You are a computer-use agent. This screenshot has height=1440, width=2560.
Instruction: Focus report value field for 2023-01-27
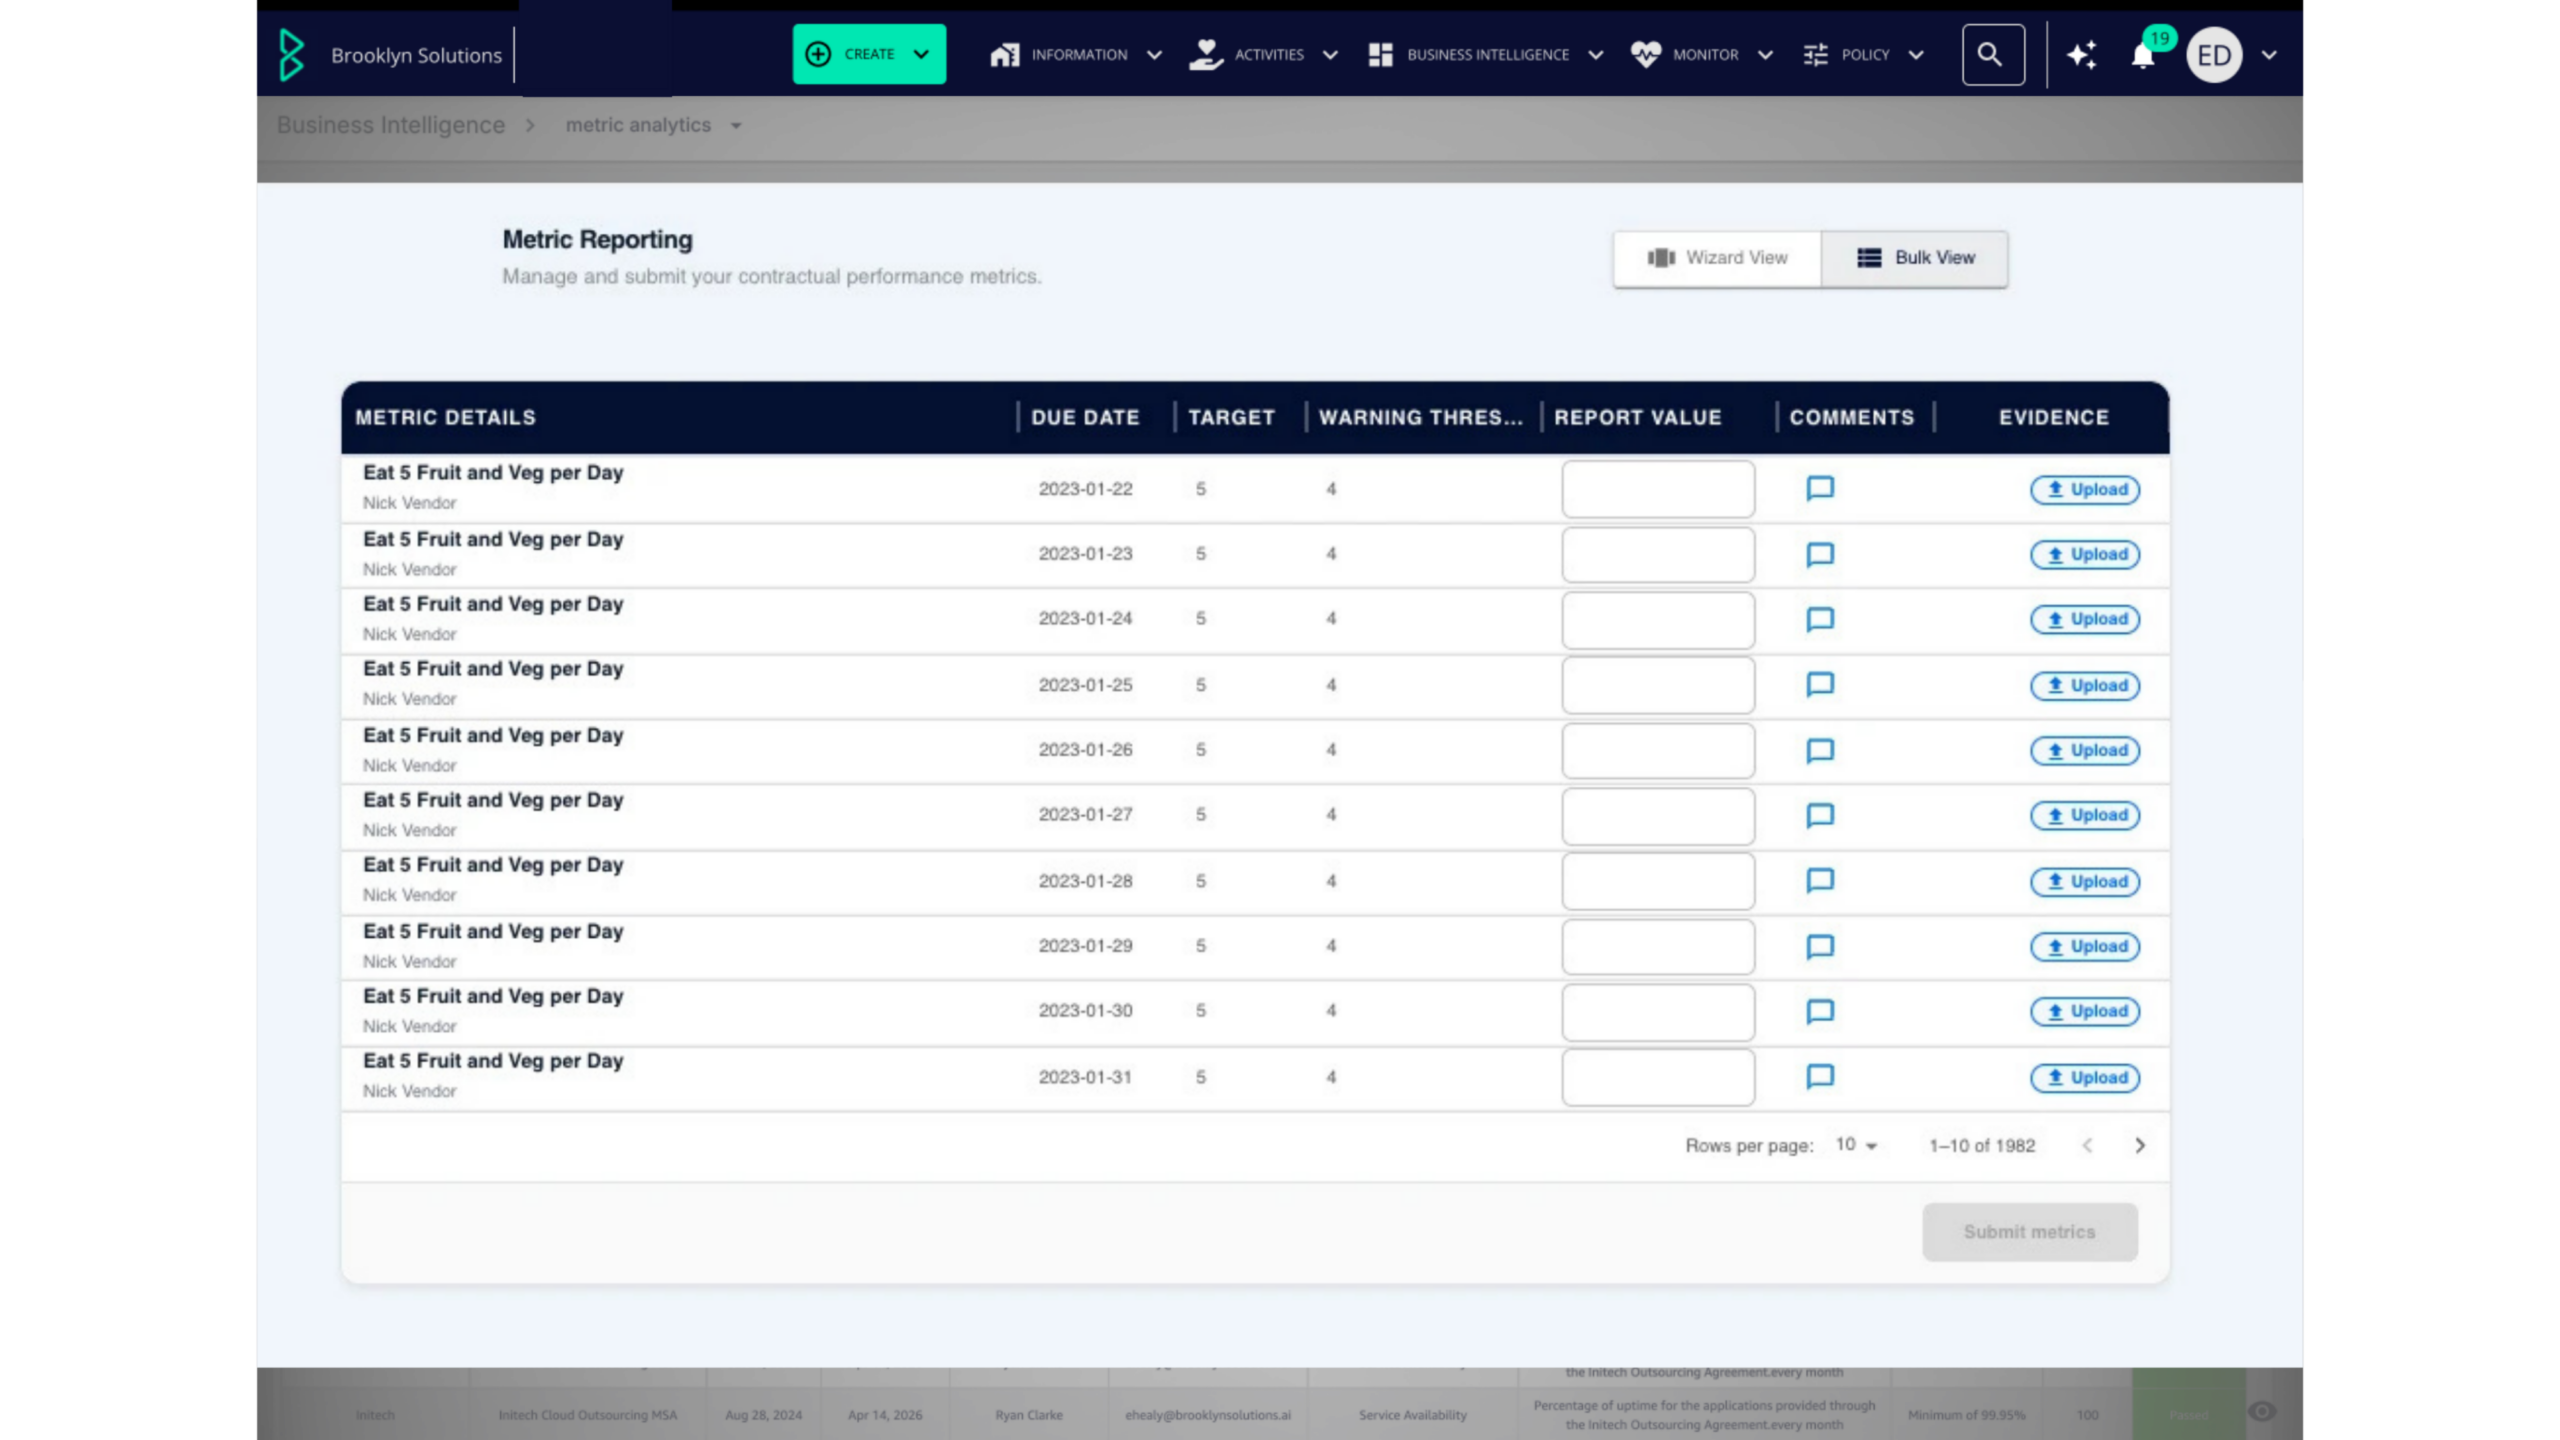click(1658, 816)
